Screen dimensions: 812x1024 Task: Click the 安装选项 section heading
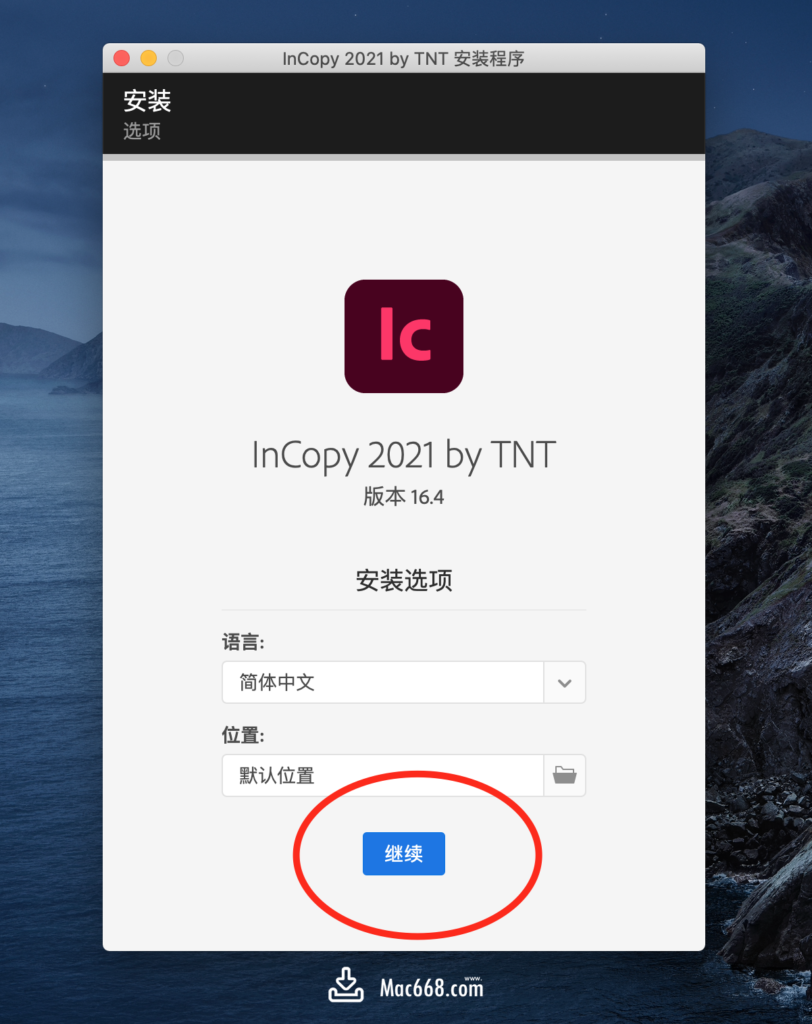coord(404,580)
